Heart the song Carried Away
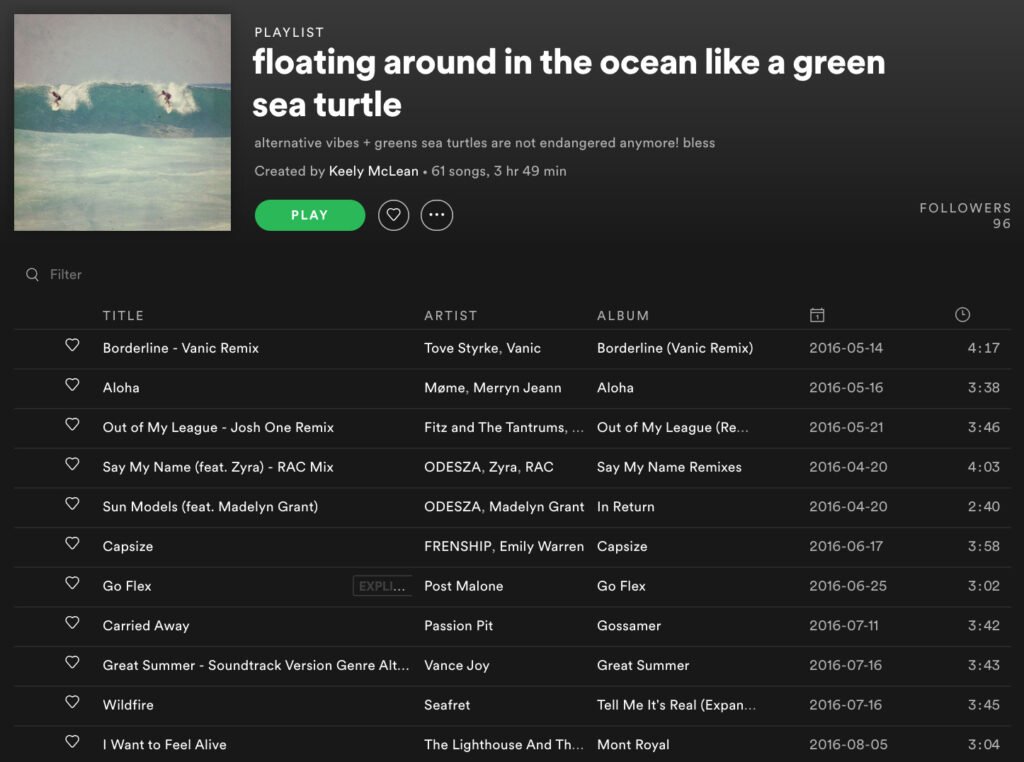The image size is (1024, 762). pos(72,624)
